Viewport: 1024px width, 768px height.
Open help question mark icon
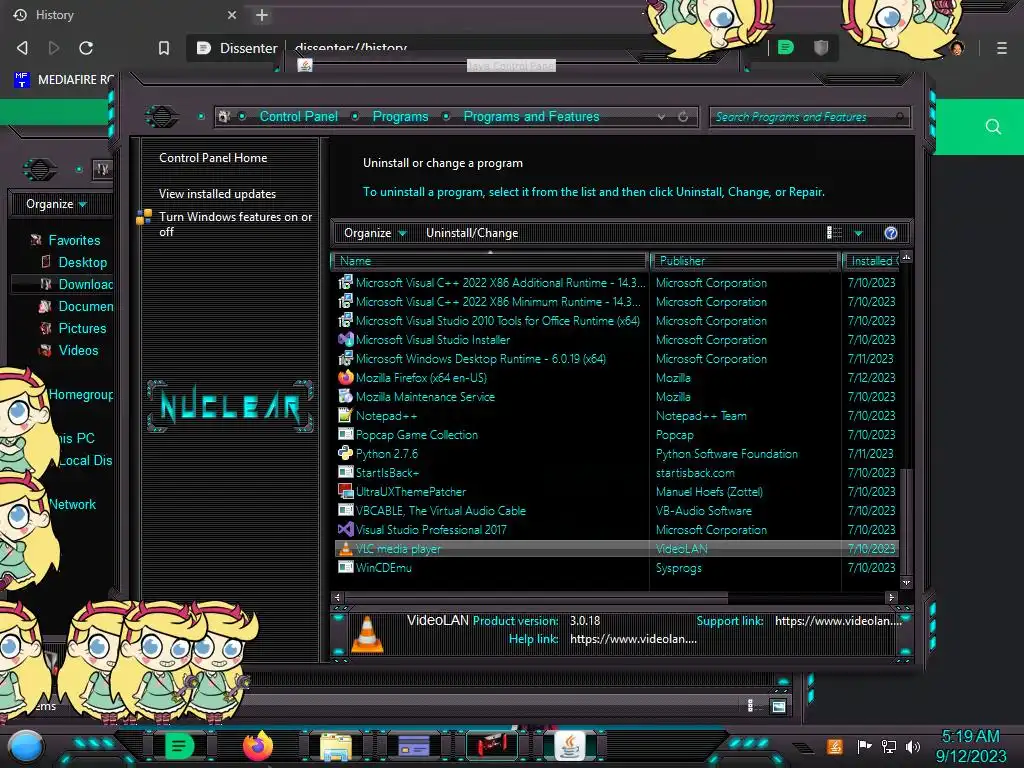[891, 233]
